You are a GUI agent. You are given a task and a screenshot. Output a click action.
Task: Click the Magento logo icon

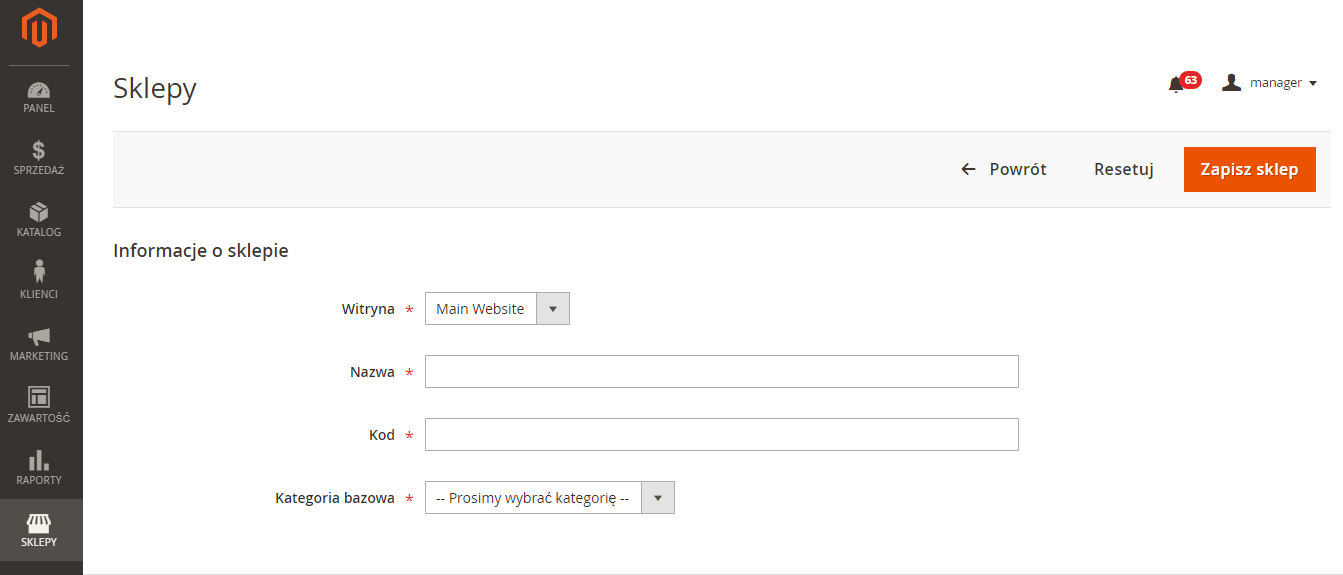39,28
